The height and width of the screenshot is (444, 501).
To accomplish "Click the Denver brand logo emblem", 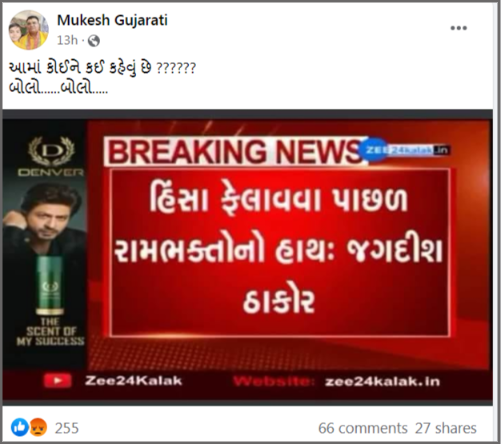I will click(x=51, y=152).
